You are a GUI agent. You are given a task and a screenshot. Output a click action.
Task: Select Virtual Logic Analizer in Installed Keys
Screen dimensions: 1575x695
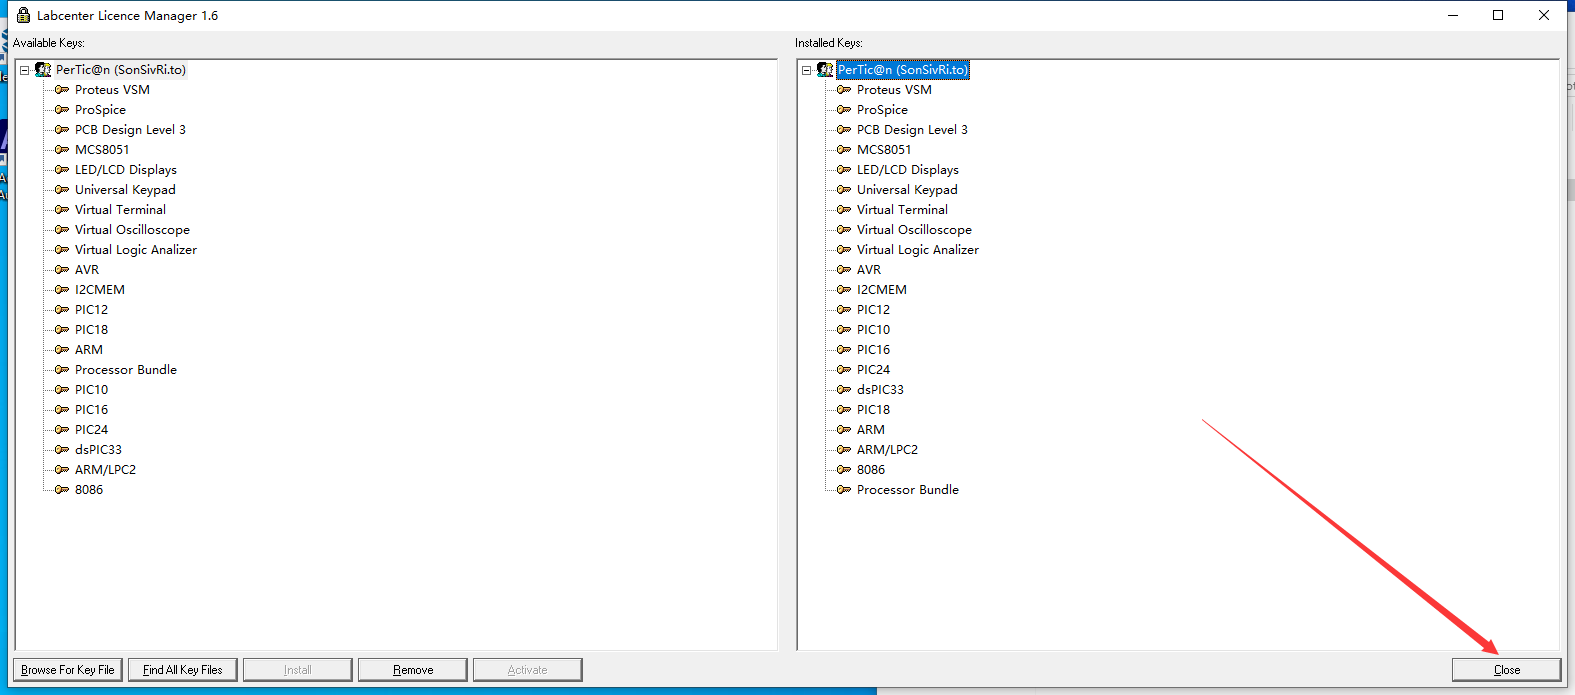pos(917,250)
